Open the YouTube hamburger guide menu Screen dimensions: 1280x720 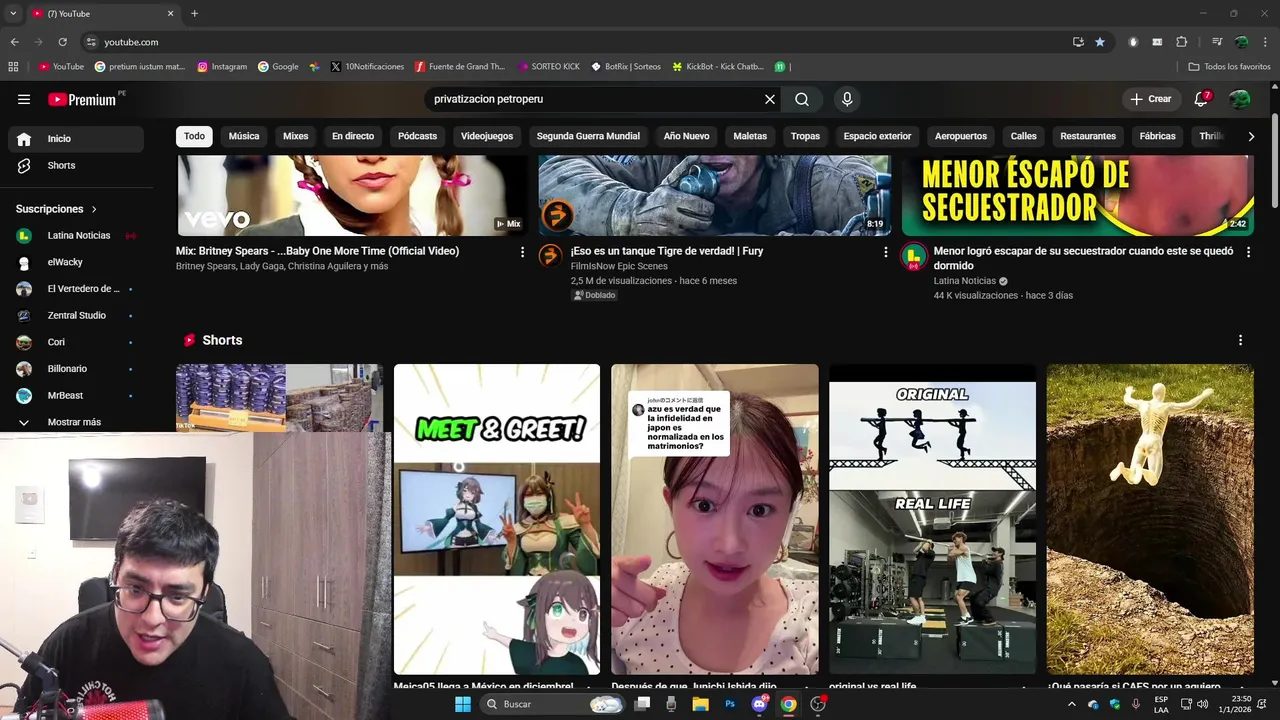click(24, 99)
